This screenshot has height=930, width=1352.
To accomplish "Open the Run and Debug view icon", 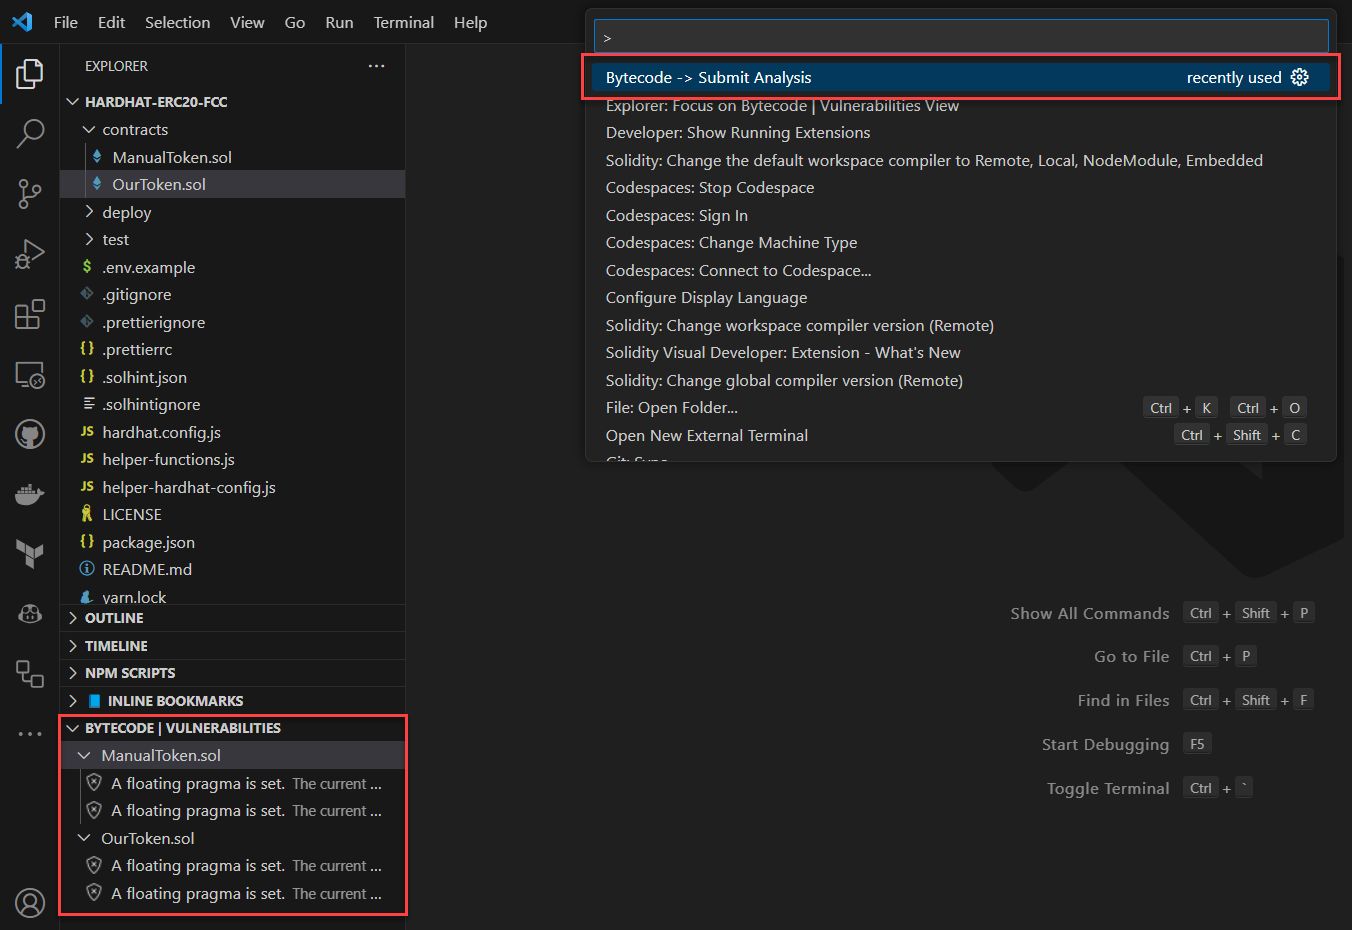I will click(30, 254).
